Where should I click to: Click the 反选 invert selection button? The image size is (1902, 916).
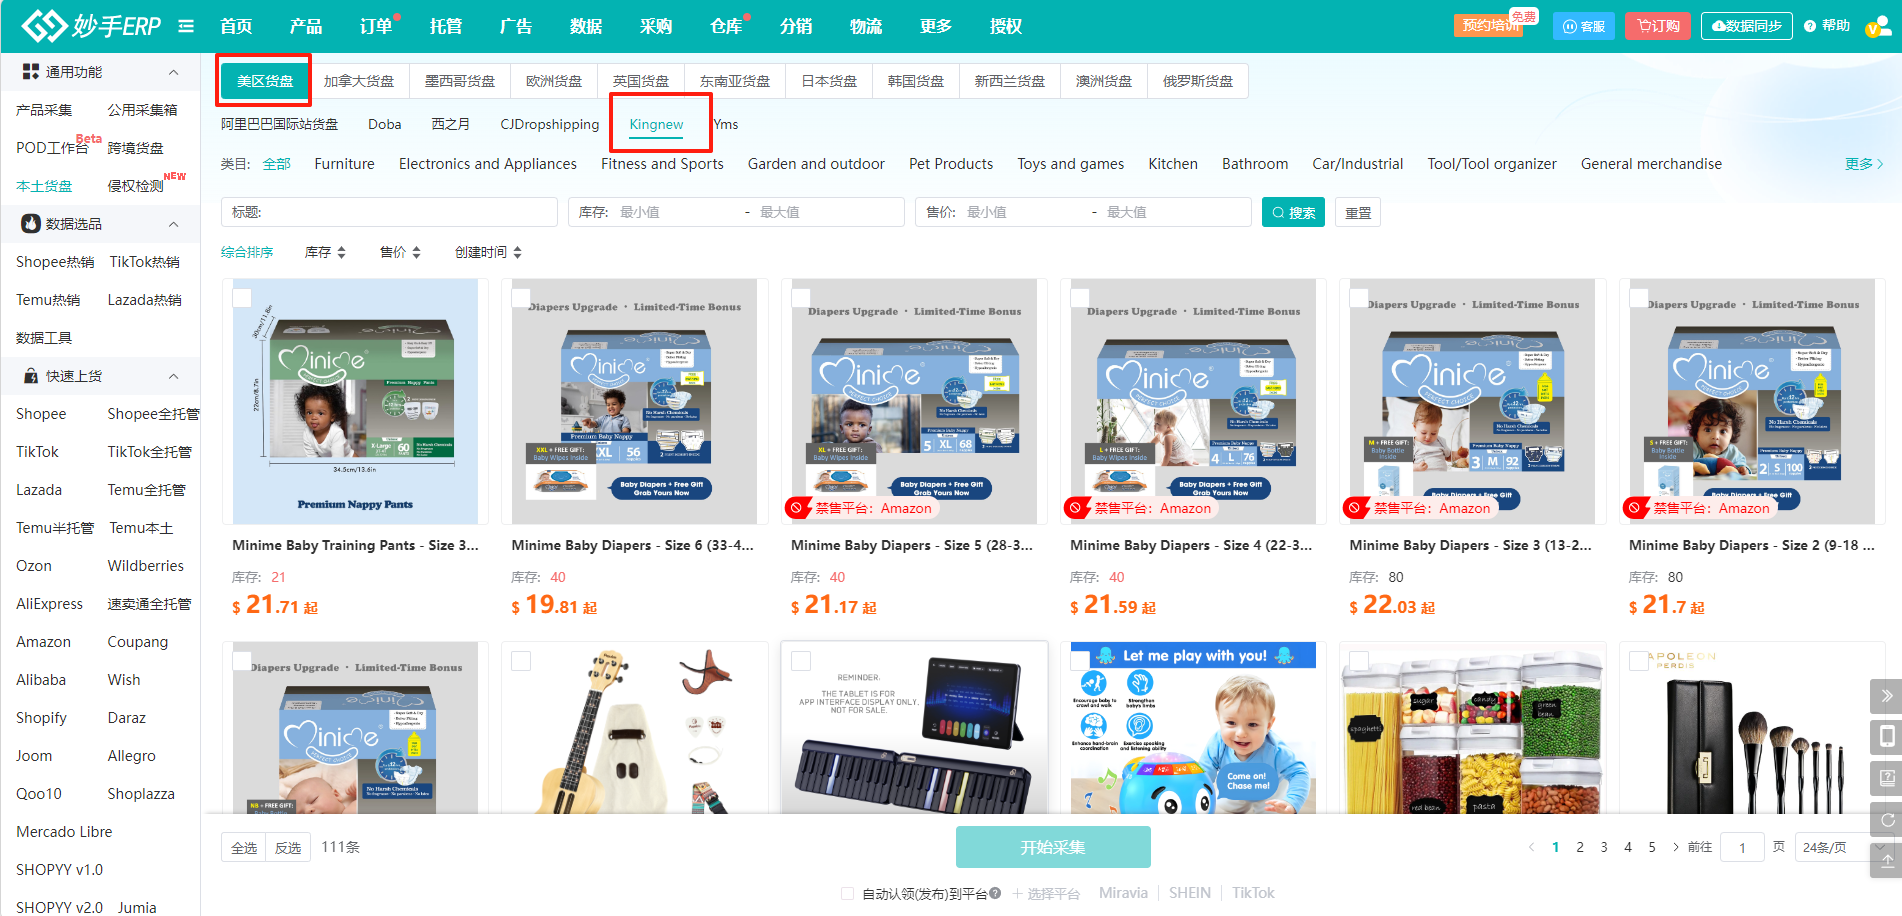click(288, 847)
